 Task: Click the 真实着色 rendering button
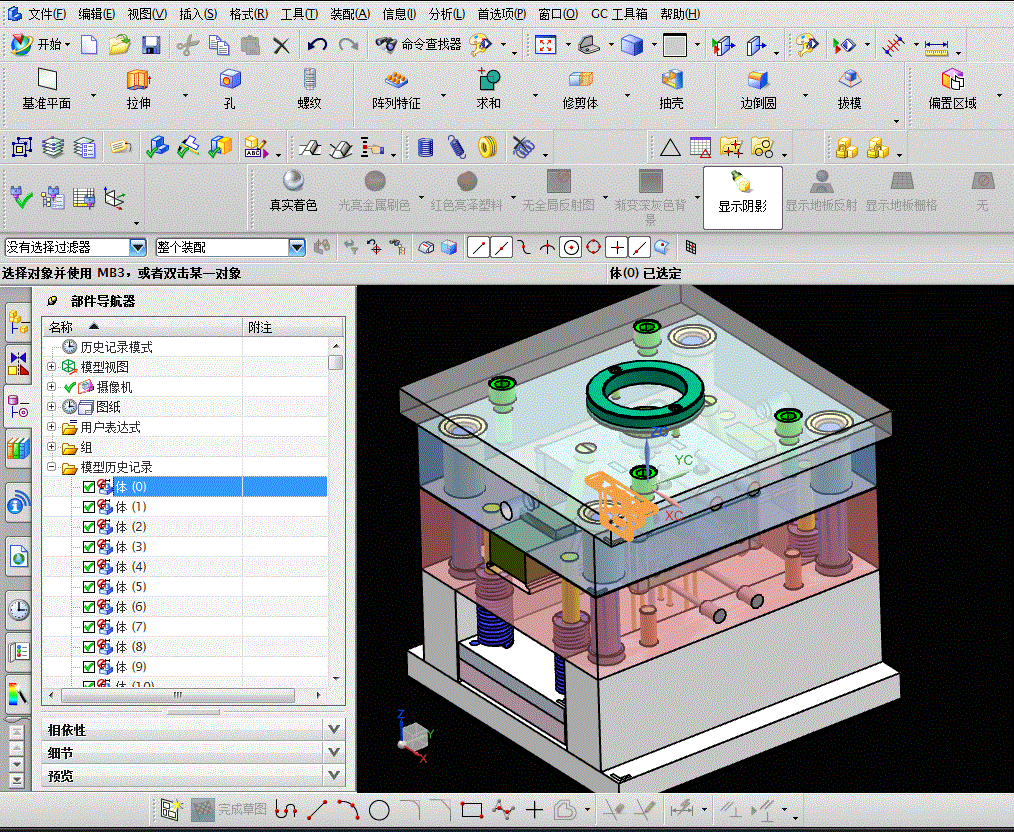coord(293,190)
